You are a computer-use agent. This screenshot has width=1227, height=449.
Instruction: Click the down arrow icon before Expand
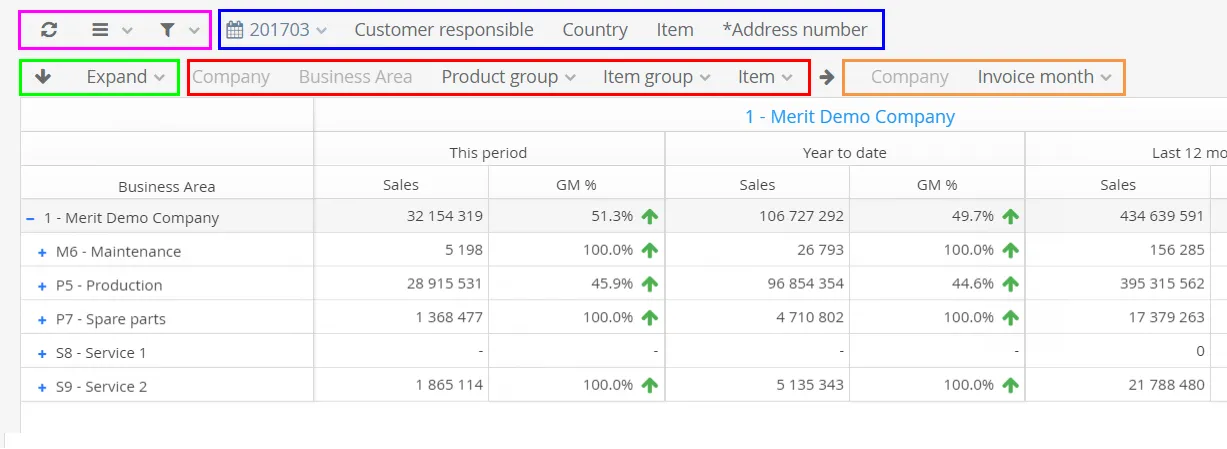[x=43, y=76]
